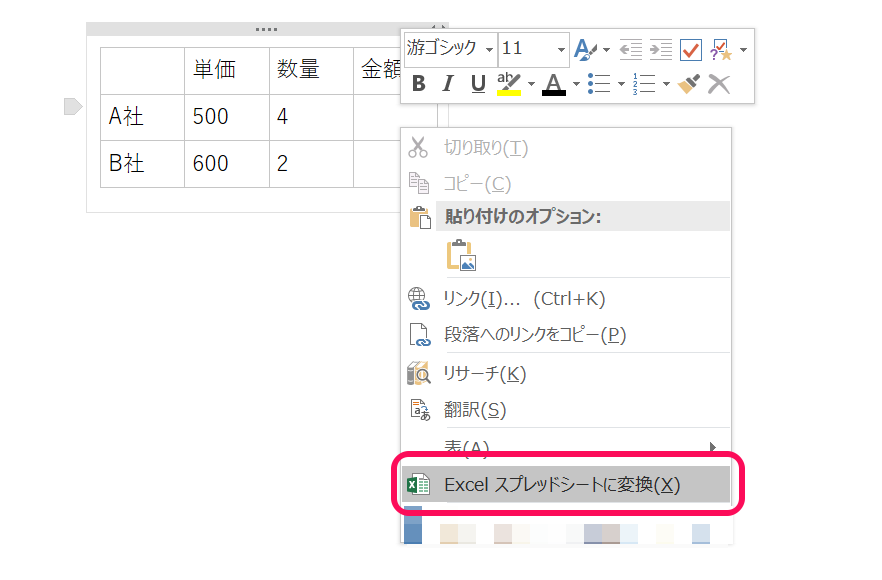Image resolution: width=882 pixels, height=580 pixels.
Task: Toggle the numbered list formatting
Action: tap(644, 84)
